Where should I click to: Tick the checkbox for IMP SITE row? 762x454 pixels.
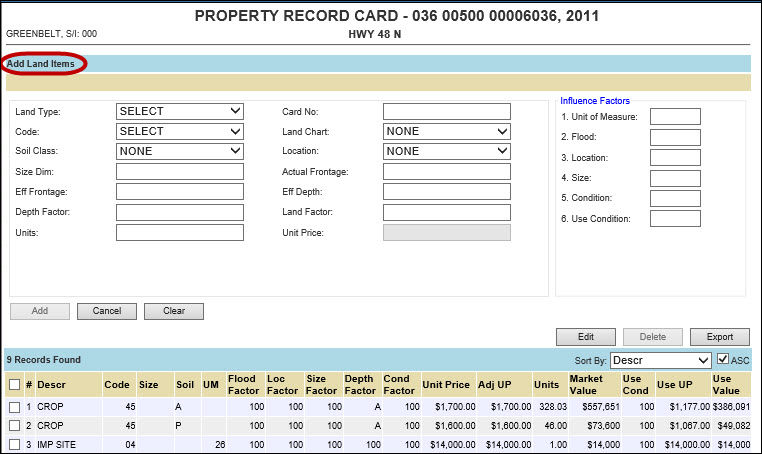[14, 444]
